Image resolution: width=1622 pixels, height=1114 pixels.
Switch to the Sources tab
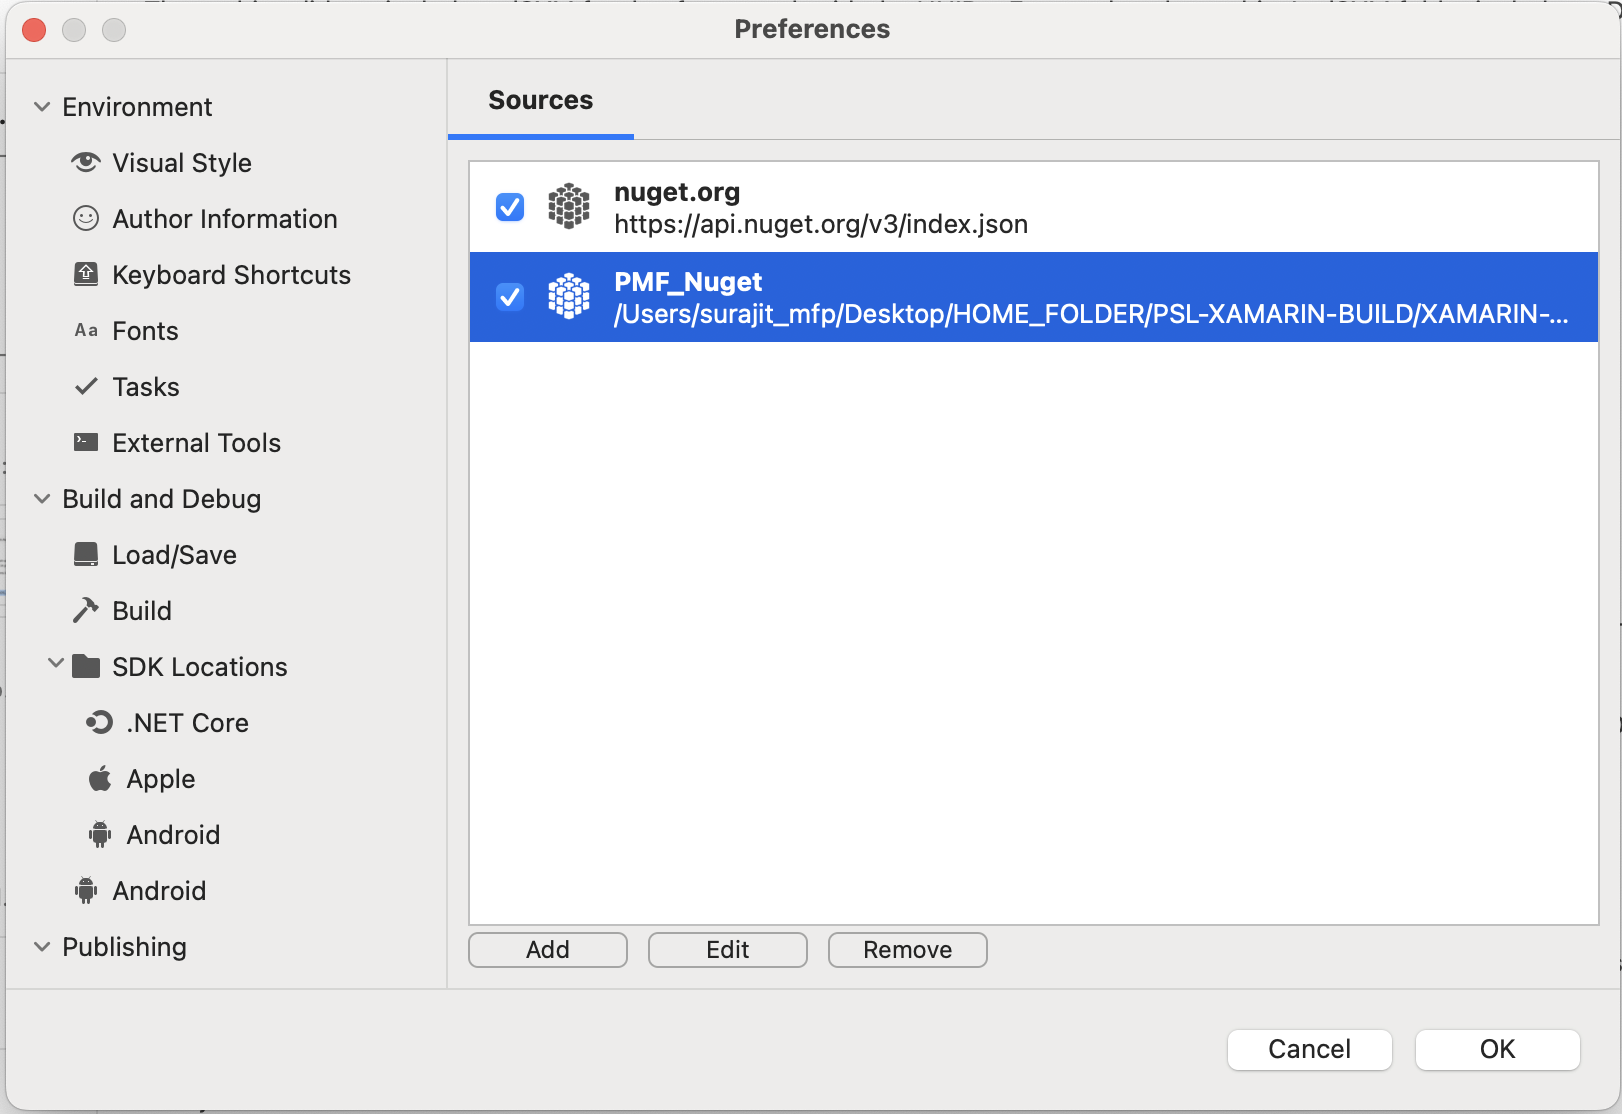point(540,101)
